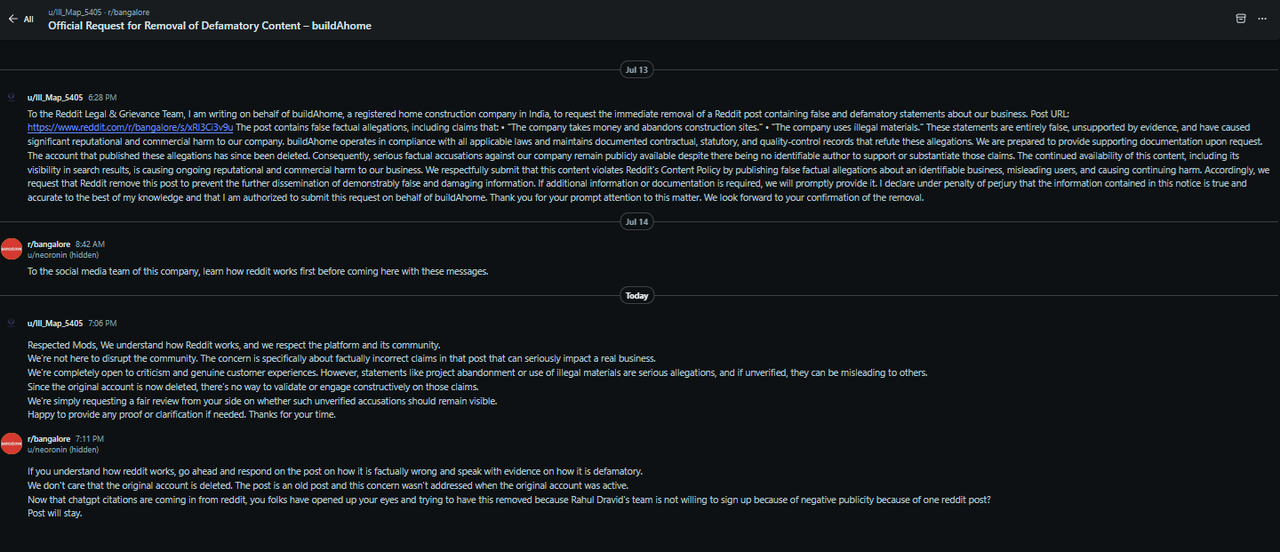This screenshot has height=552, width=1280.
Task: Open the reddit.com/r/bangalore post URL
Action: (x=130, y=128)
